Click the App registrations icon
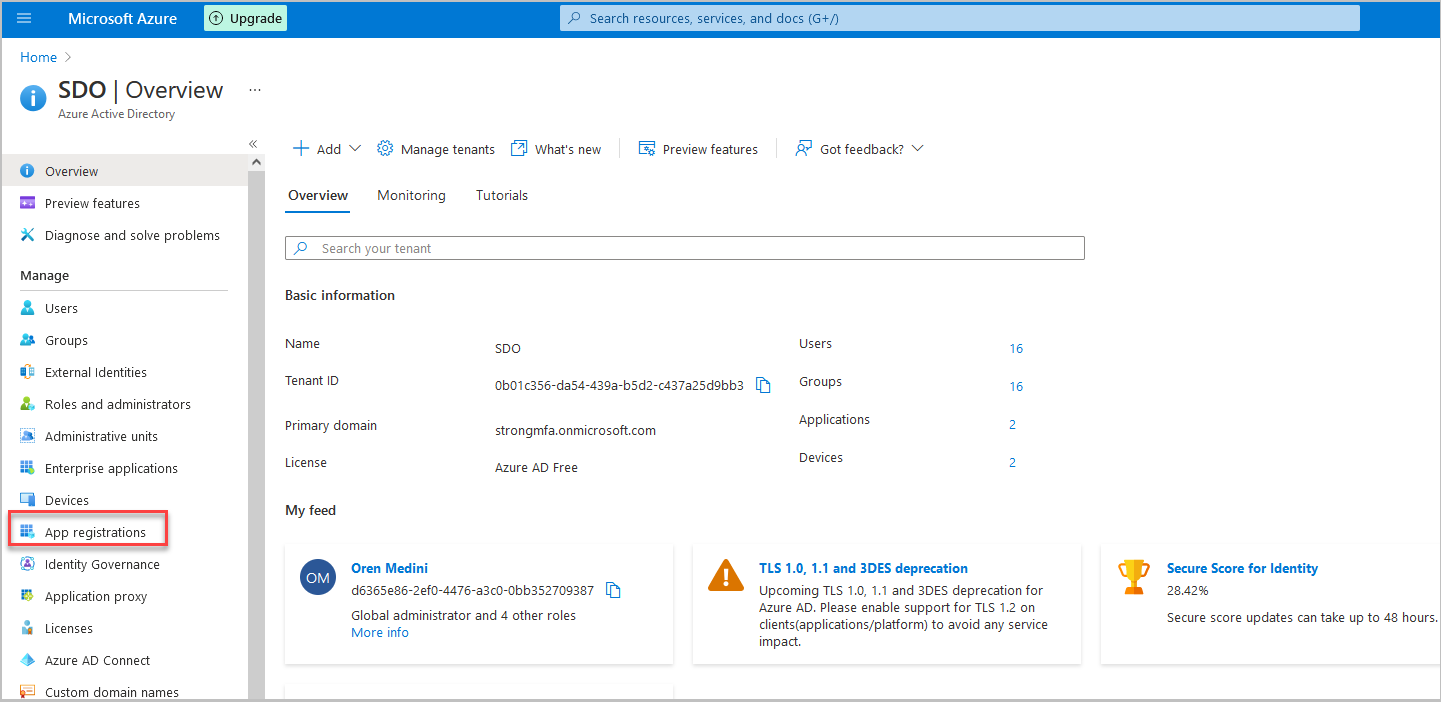This screenshot has height=702, width=1441. (27, 532)
